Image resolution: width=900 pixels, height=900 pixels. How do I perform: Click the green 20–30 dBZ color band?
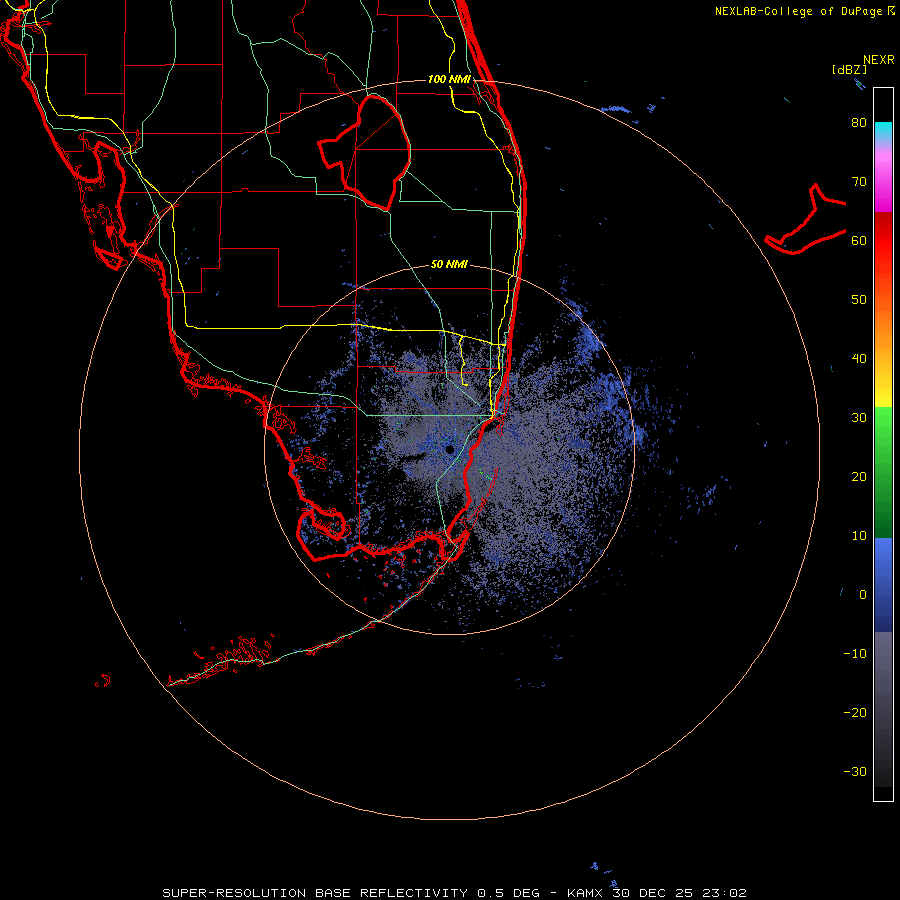coord(883,448)
